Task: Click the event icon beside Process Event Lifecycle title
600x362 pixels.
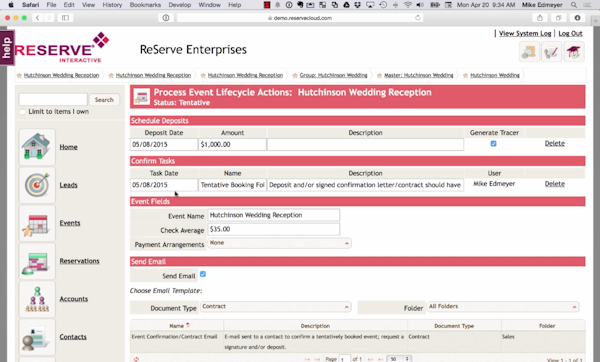Action: (x=141, y=97)
